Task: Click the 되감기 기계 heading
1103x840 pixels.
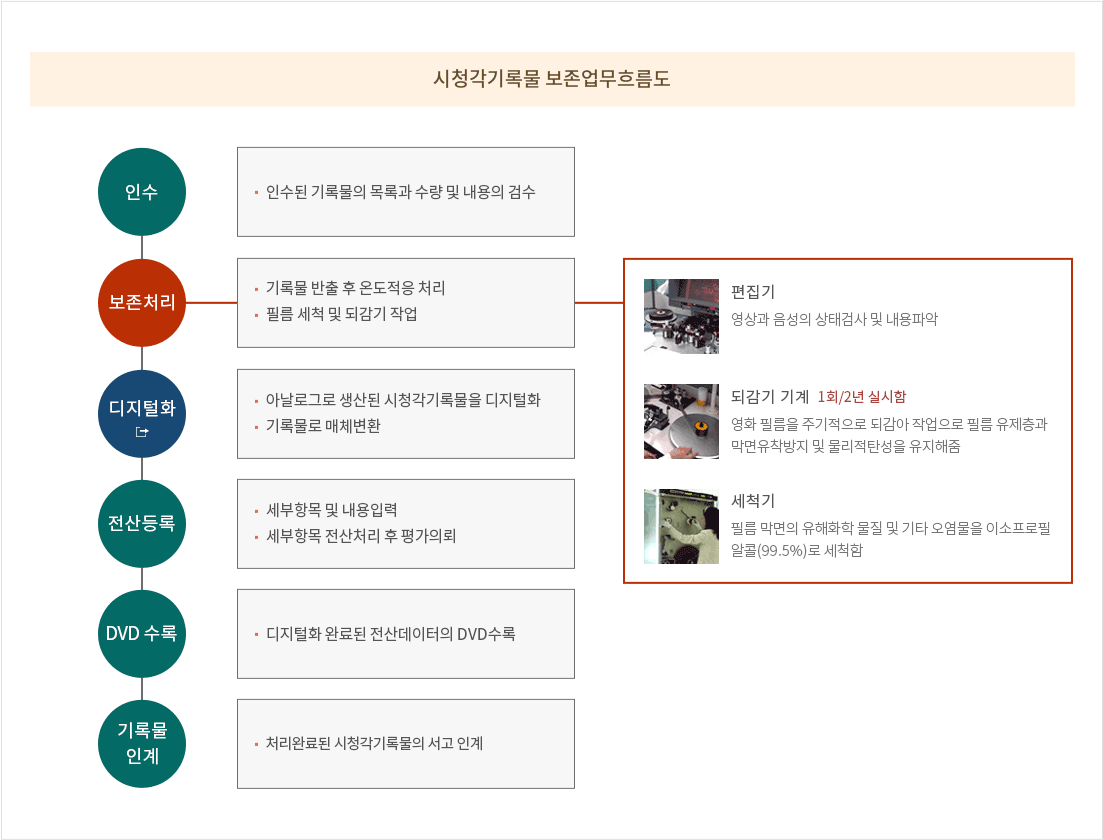Action: (769, 397)
